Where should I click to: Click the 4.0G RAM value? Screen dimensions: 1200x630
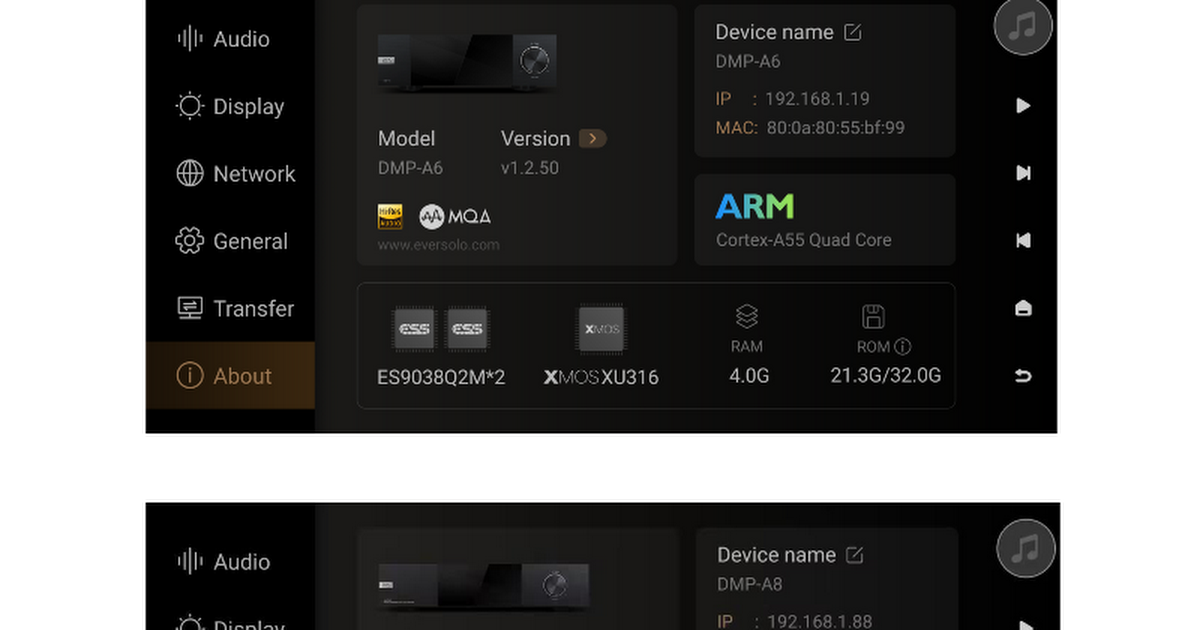[747, 376]
